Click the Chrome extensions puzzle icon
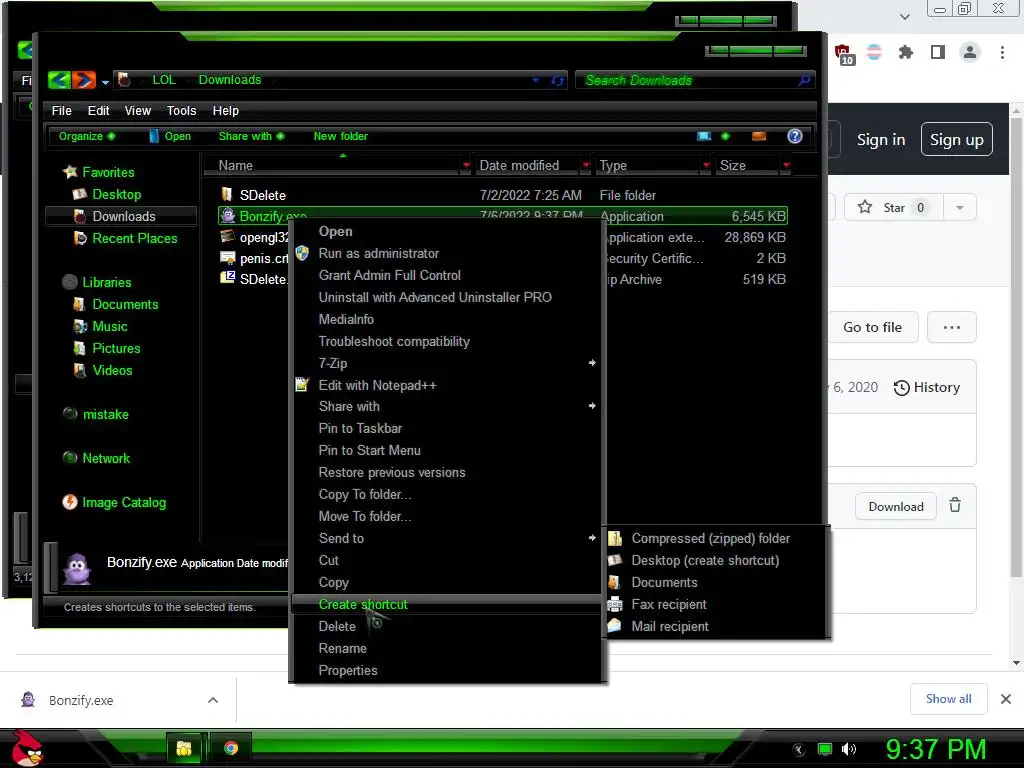1024x768 pixels. 906,52
